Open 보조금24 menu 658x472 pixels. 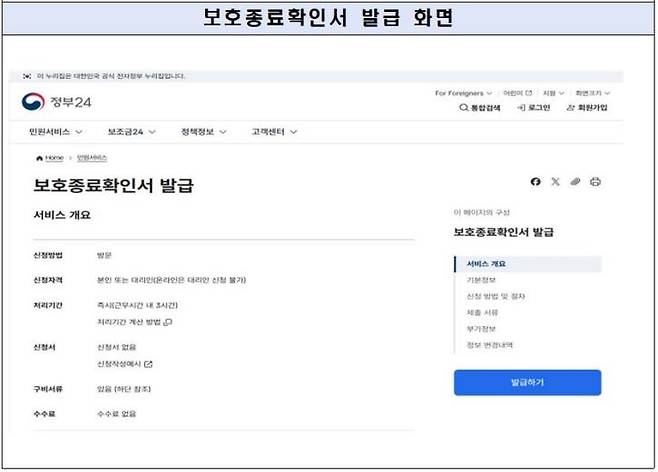(132, 132)
